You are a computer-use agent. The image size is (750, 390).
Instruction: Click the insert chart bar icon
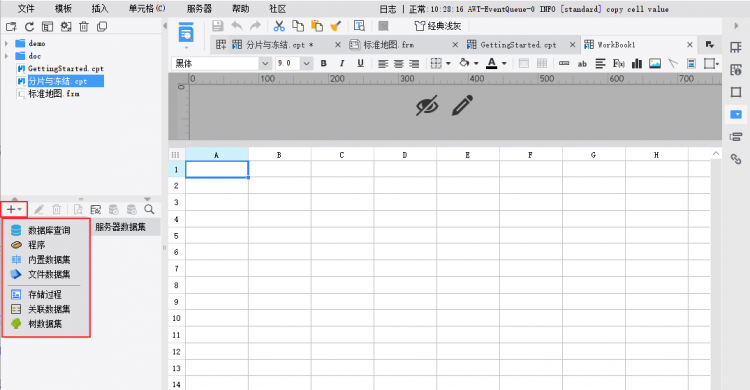tap(637, 63)
